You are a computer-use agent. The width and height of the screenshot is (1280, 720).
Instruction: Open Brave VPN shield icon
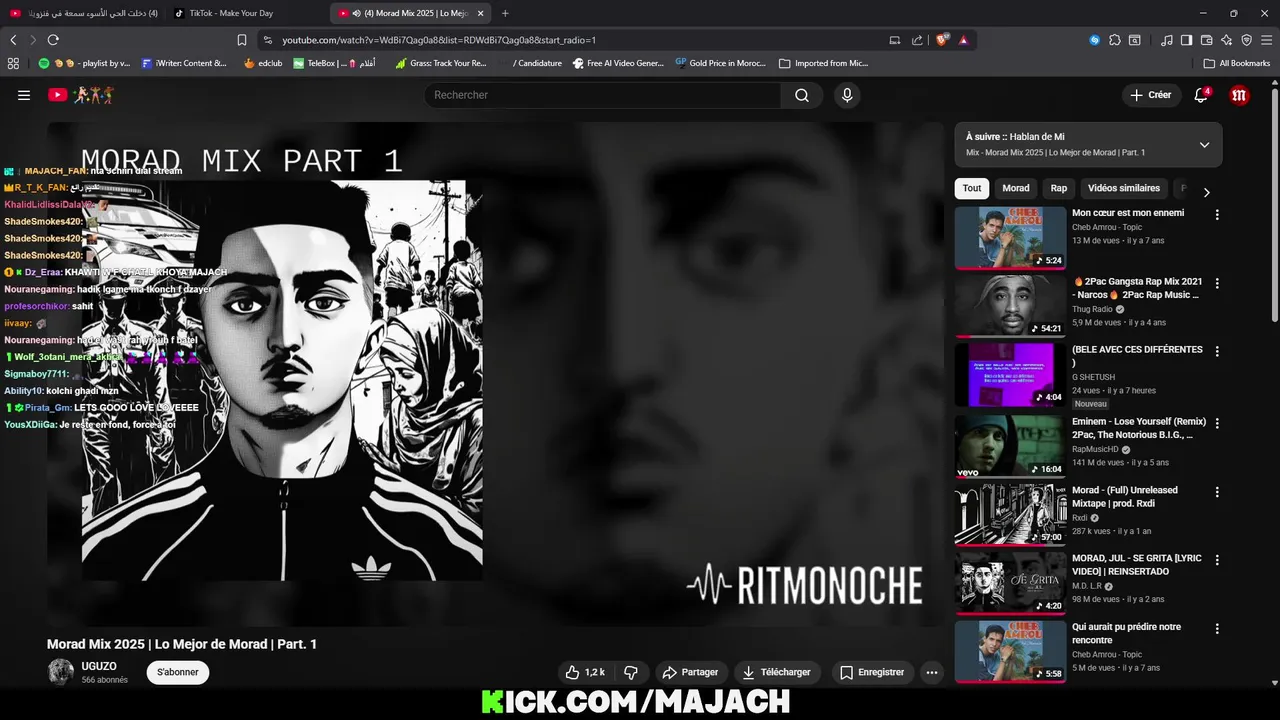coord(1247,40)
